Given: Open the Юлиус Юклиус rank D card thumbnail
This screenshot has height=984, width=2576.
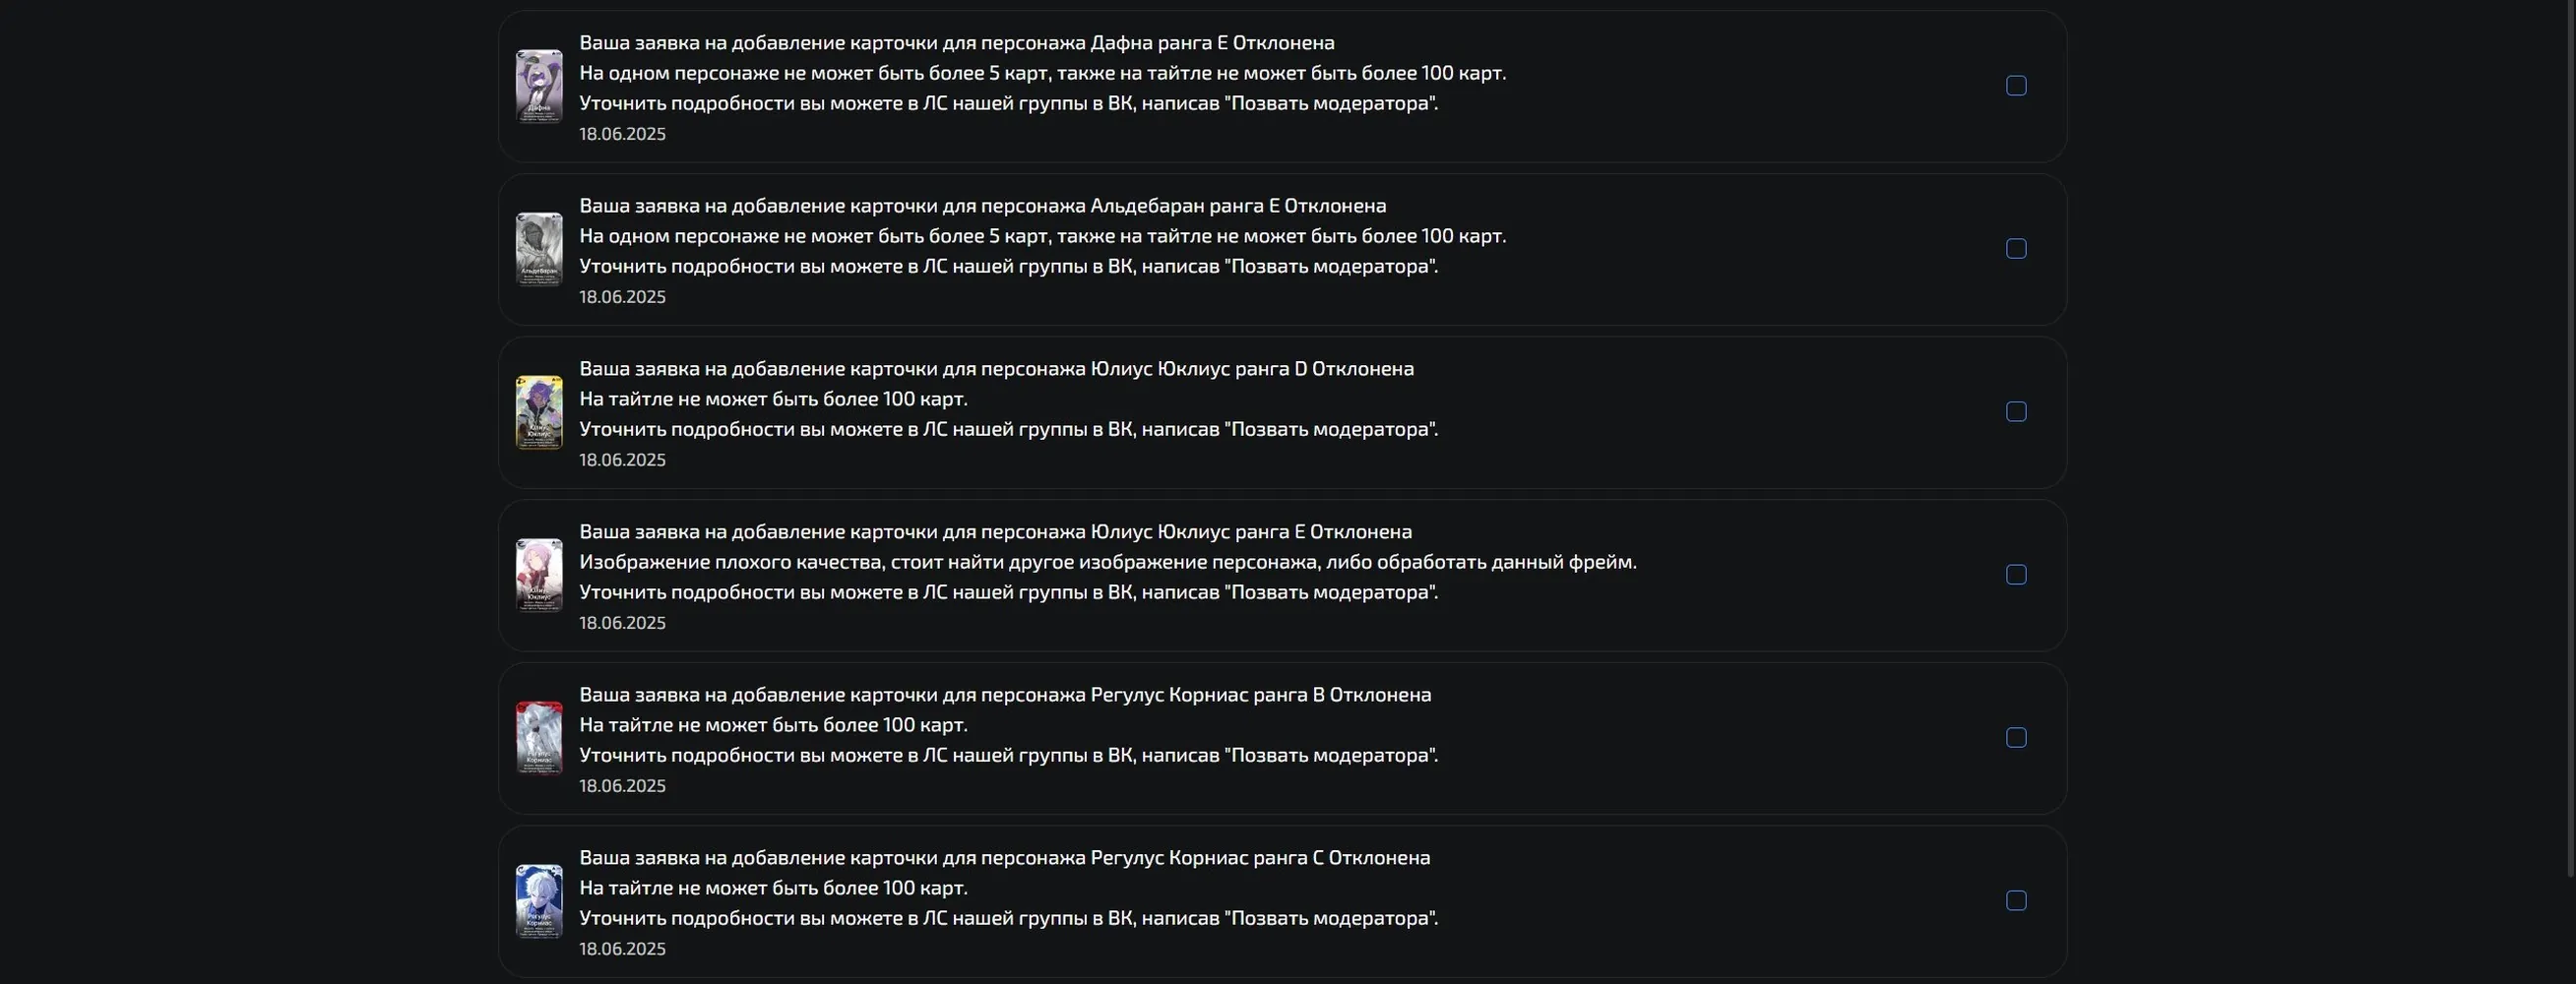Looking at the screenshot, I should coord(539,412).
